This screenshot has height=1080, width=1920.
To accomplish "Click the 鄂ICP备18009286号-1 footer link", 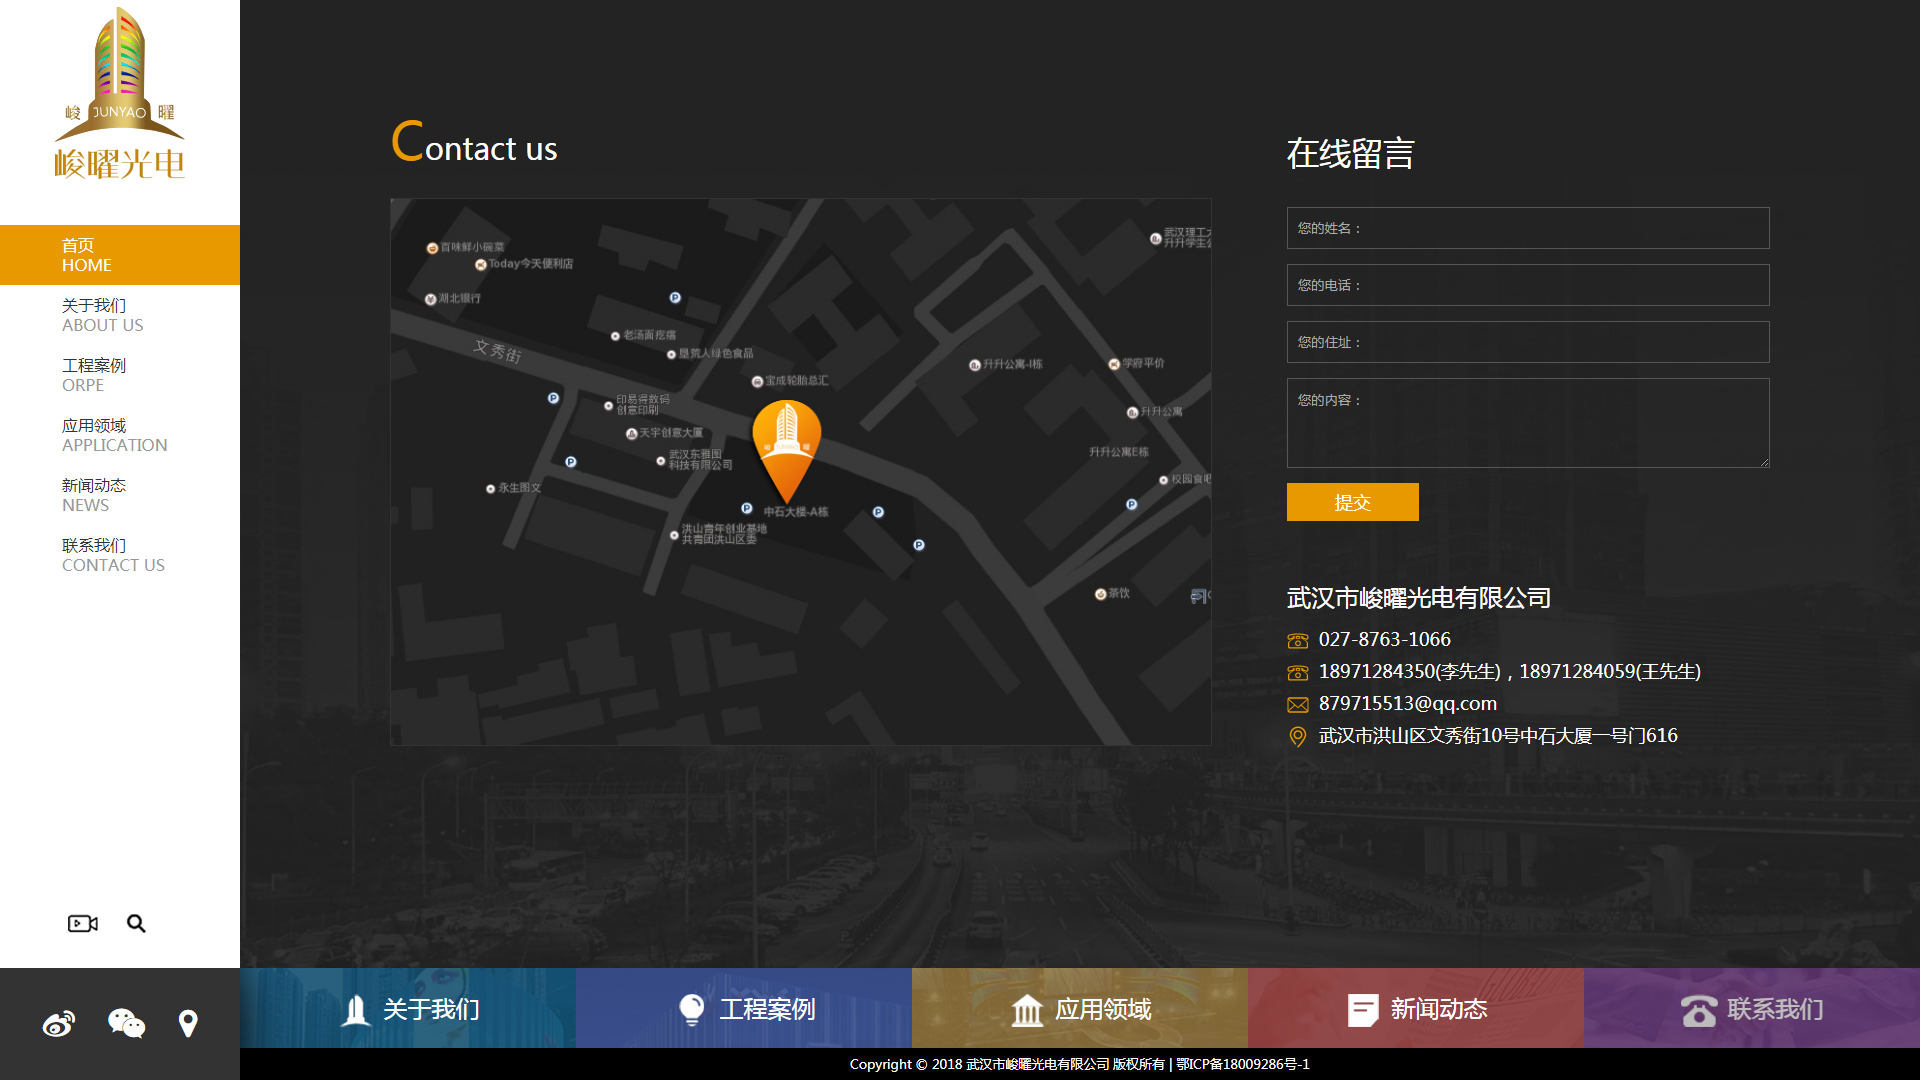I will [x=1243, y=1064].
